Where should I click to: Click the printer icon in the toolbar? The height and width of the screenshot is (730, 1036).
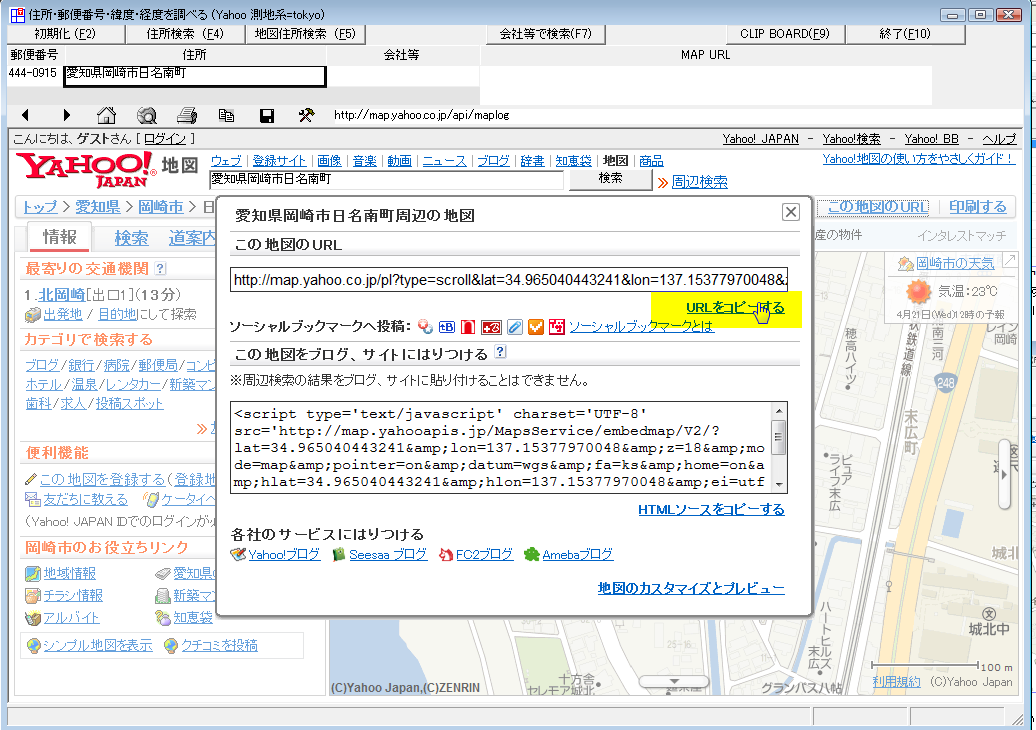pos(187,116)
